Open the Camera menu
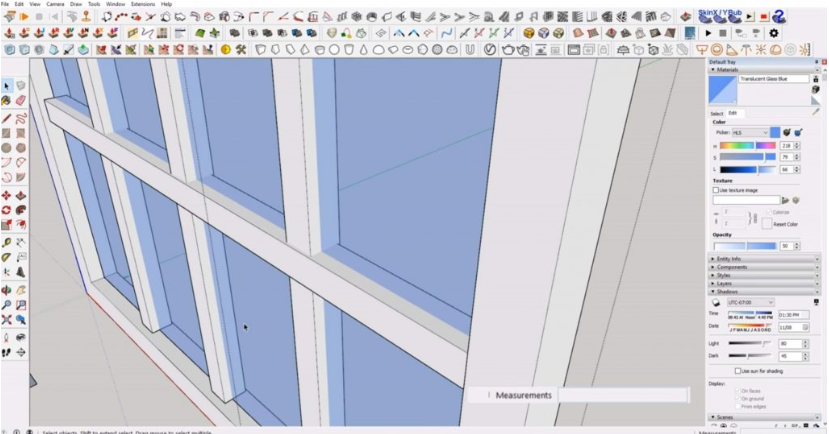The height and width of the screenshot is (434, 829). pyautogui.click(x=55, y=4)
